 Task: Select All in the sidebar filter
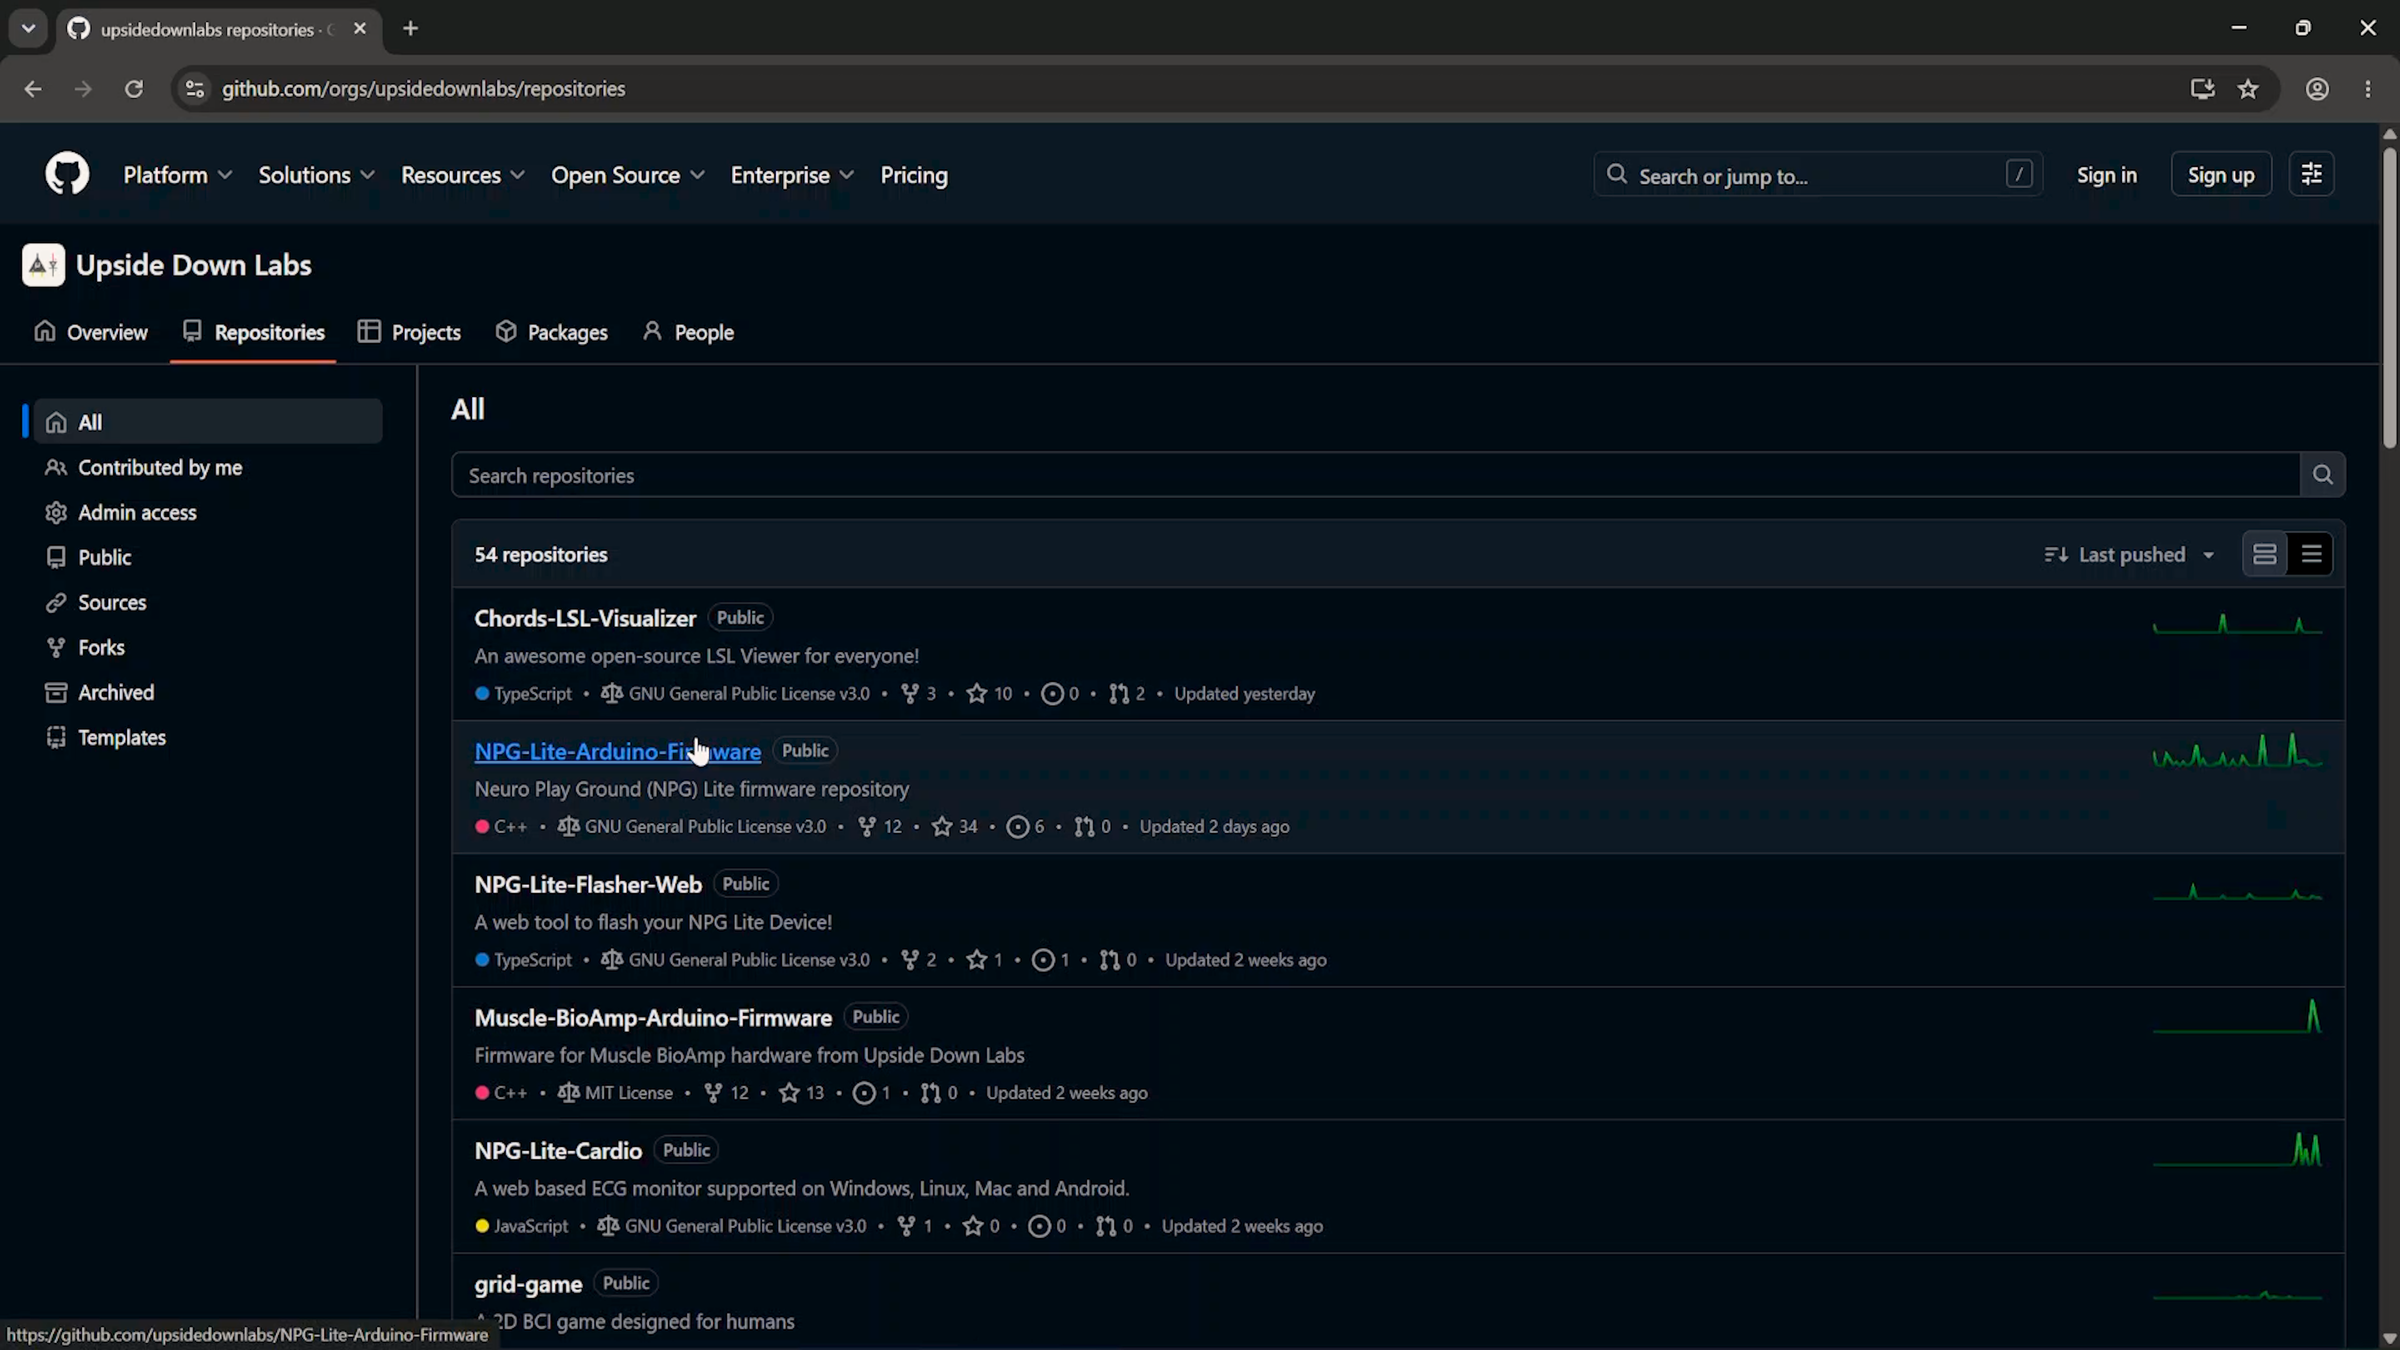(208, 422)
